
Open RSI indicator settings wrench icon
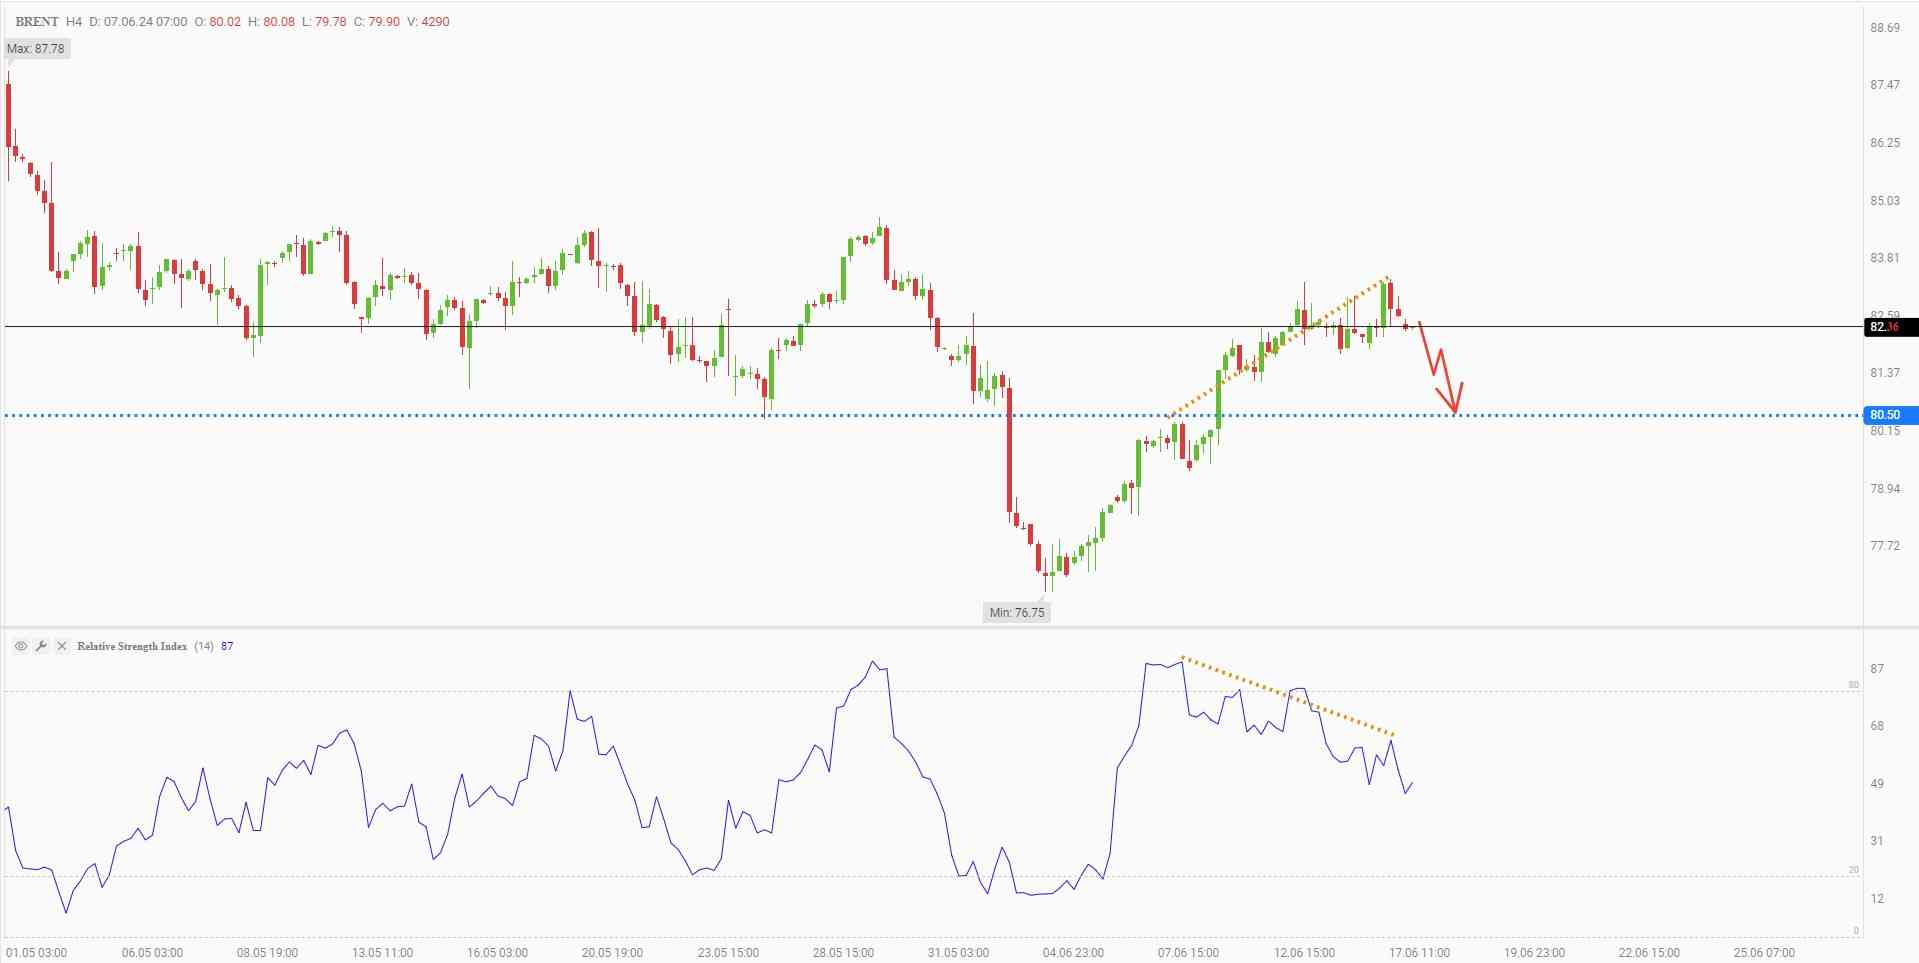point(41,646)
